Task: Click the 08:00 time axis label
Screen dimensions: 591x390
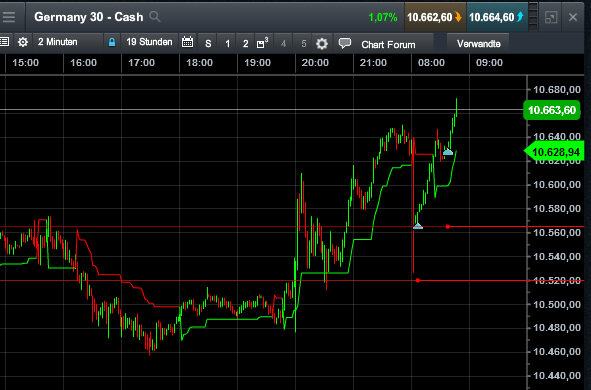Action: [431, 63]
